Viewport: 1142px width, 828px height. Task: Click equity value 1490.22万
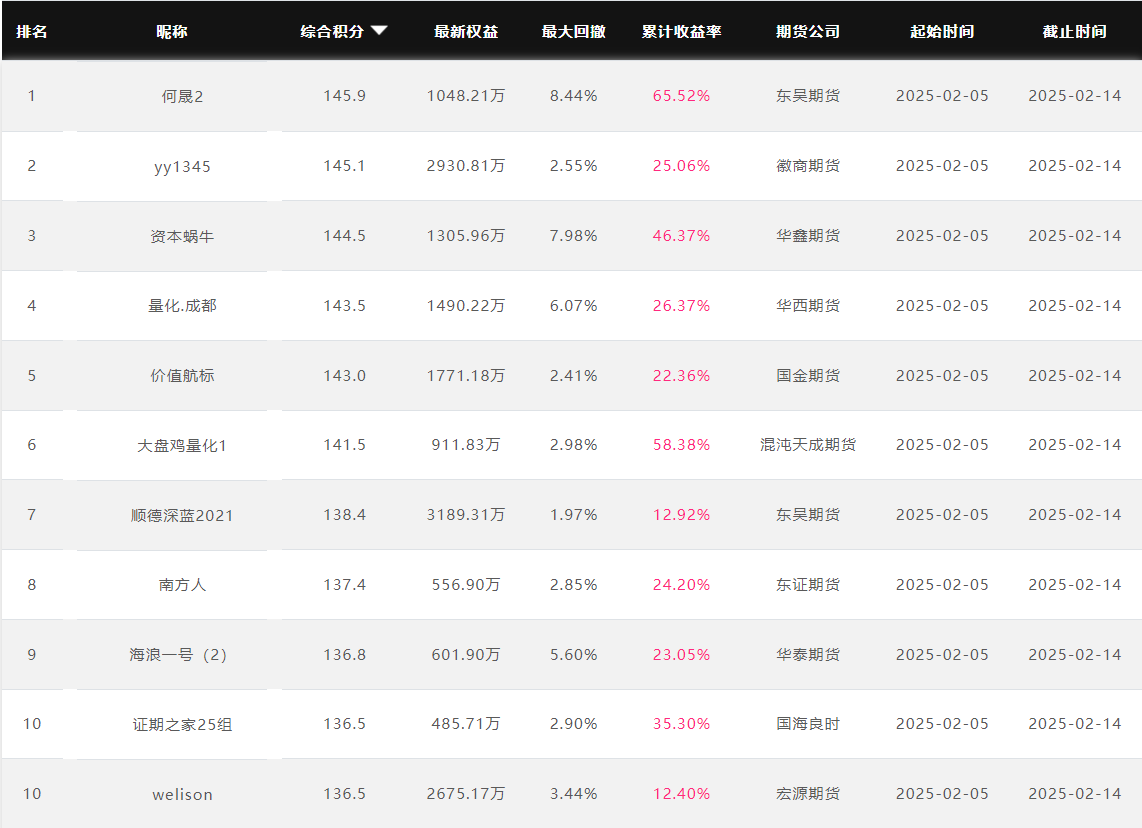point(466,305)
